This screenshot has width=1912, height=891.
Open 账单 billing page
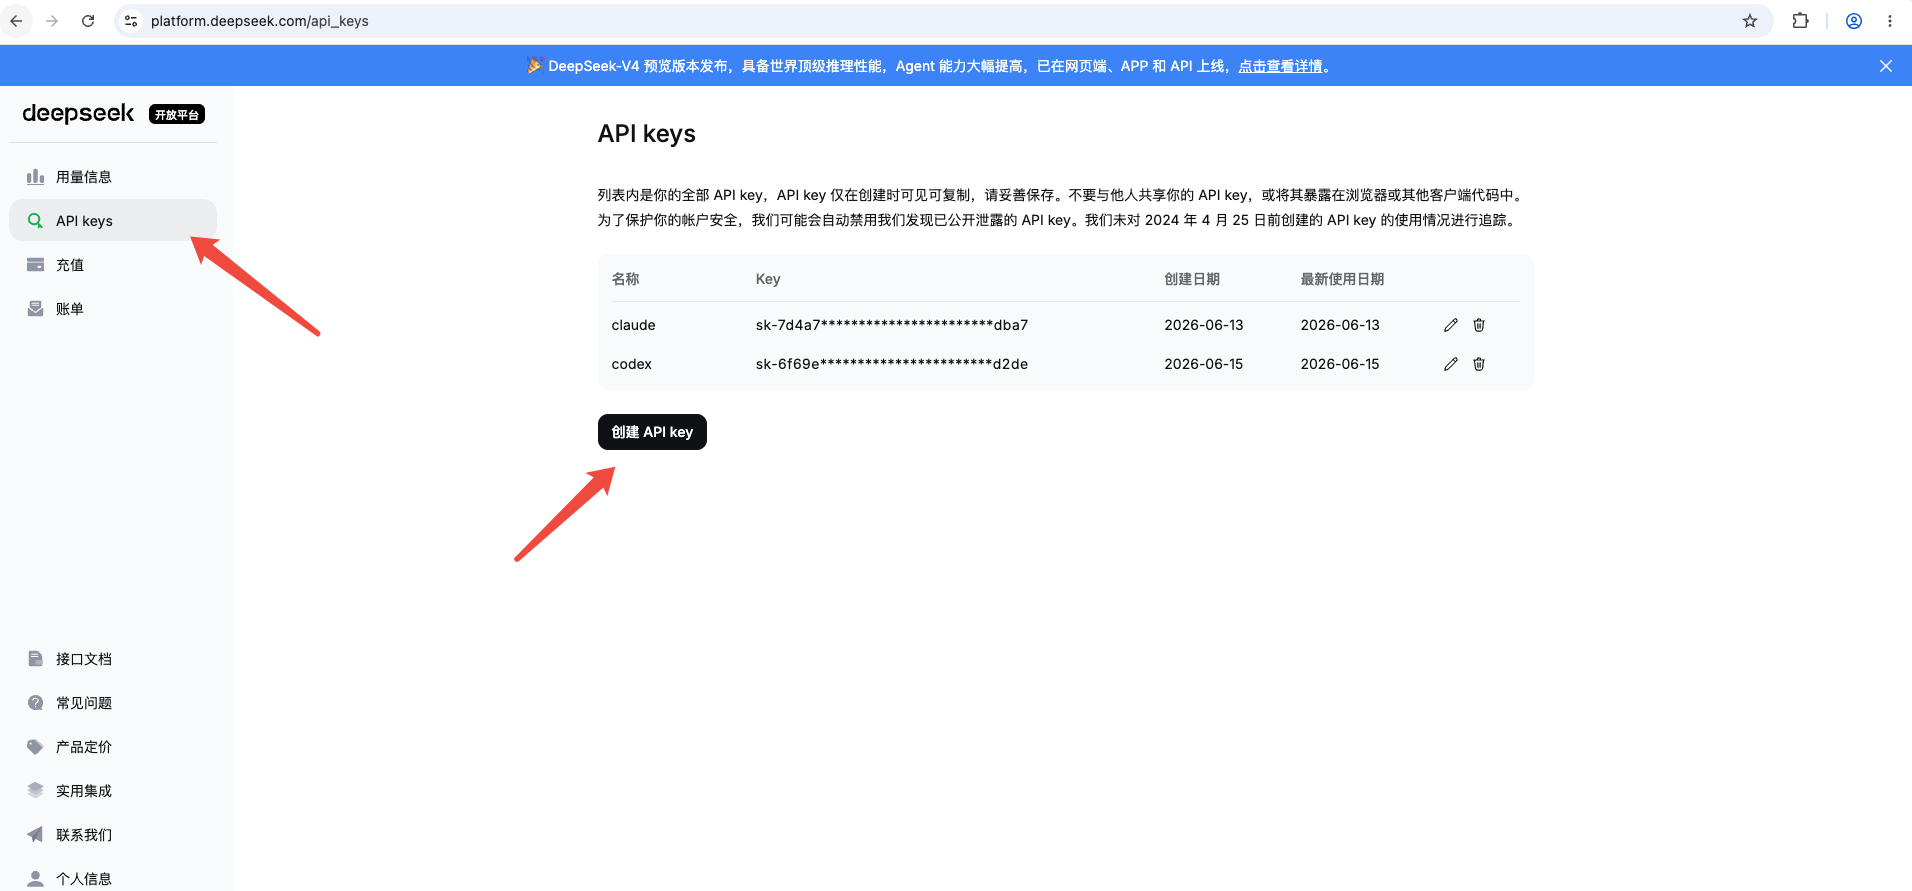(x=113, y=309)
